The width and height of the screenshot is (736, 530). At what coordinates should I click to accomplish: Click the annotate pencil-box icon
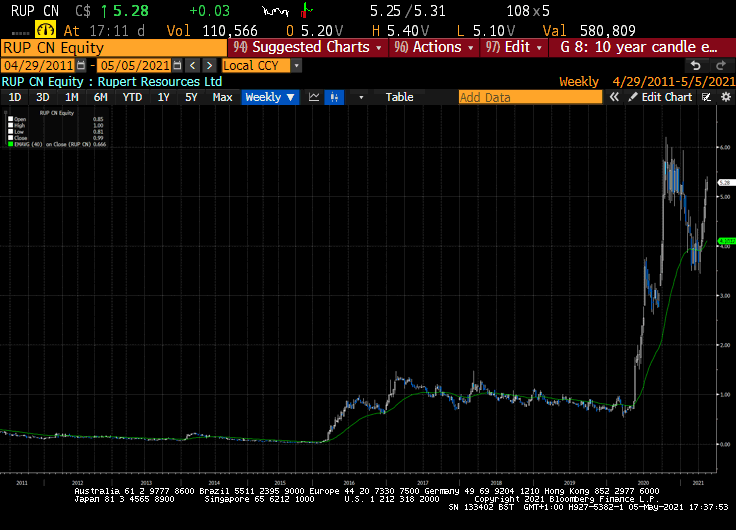707,97
